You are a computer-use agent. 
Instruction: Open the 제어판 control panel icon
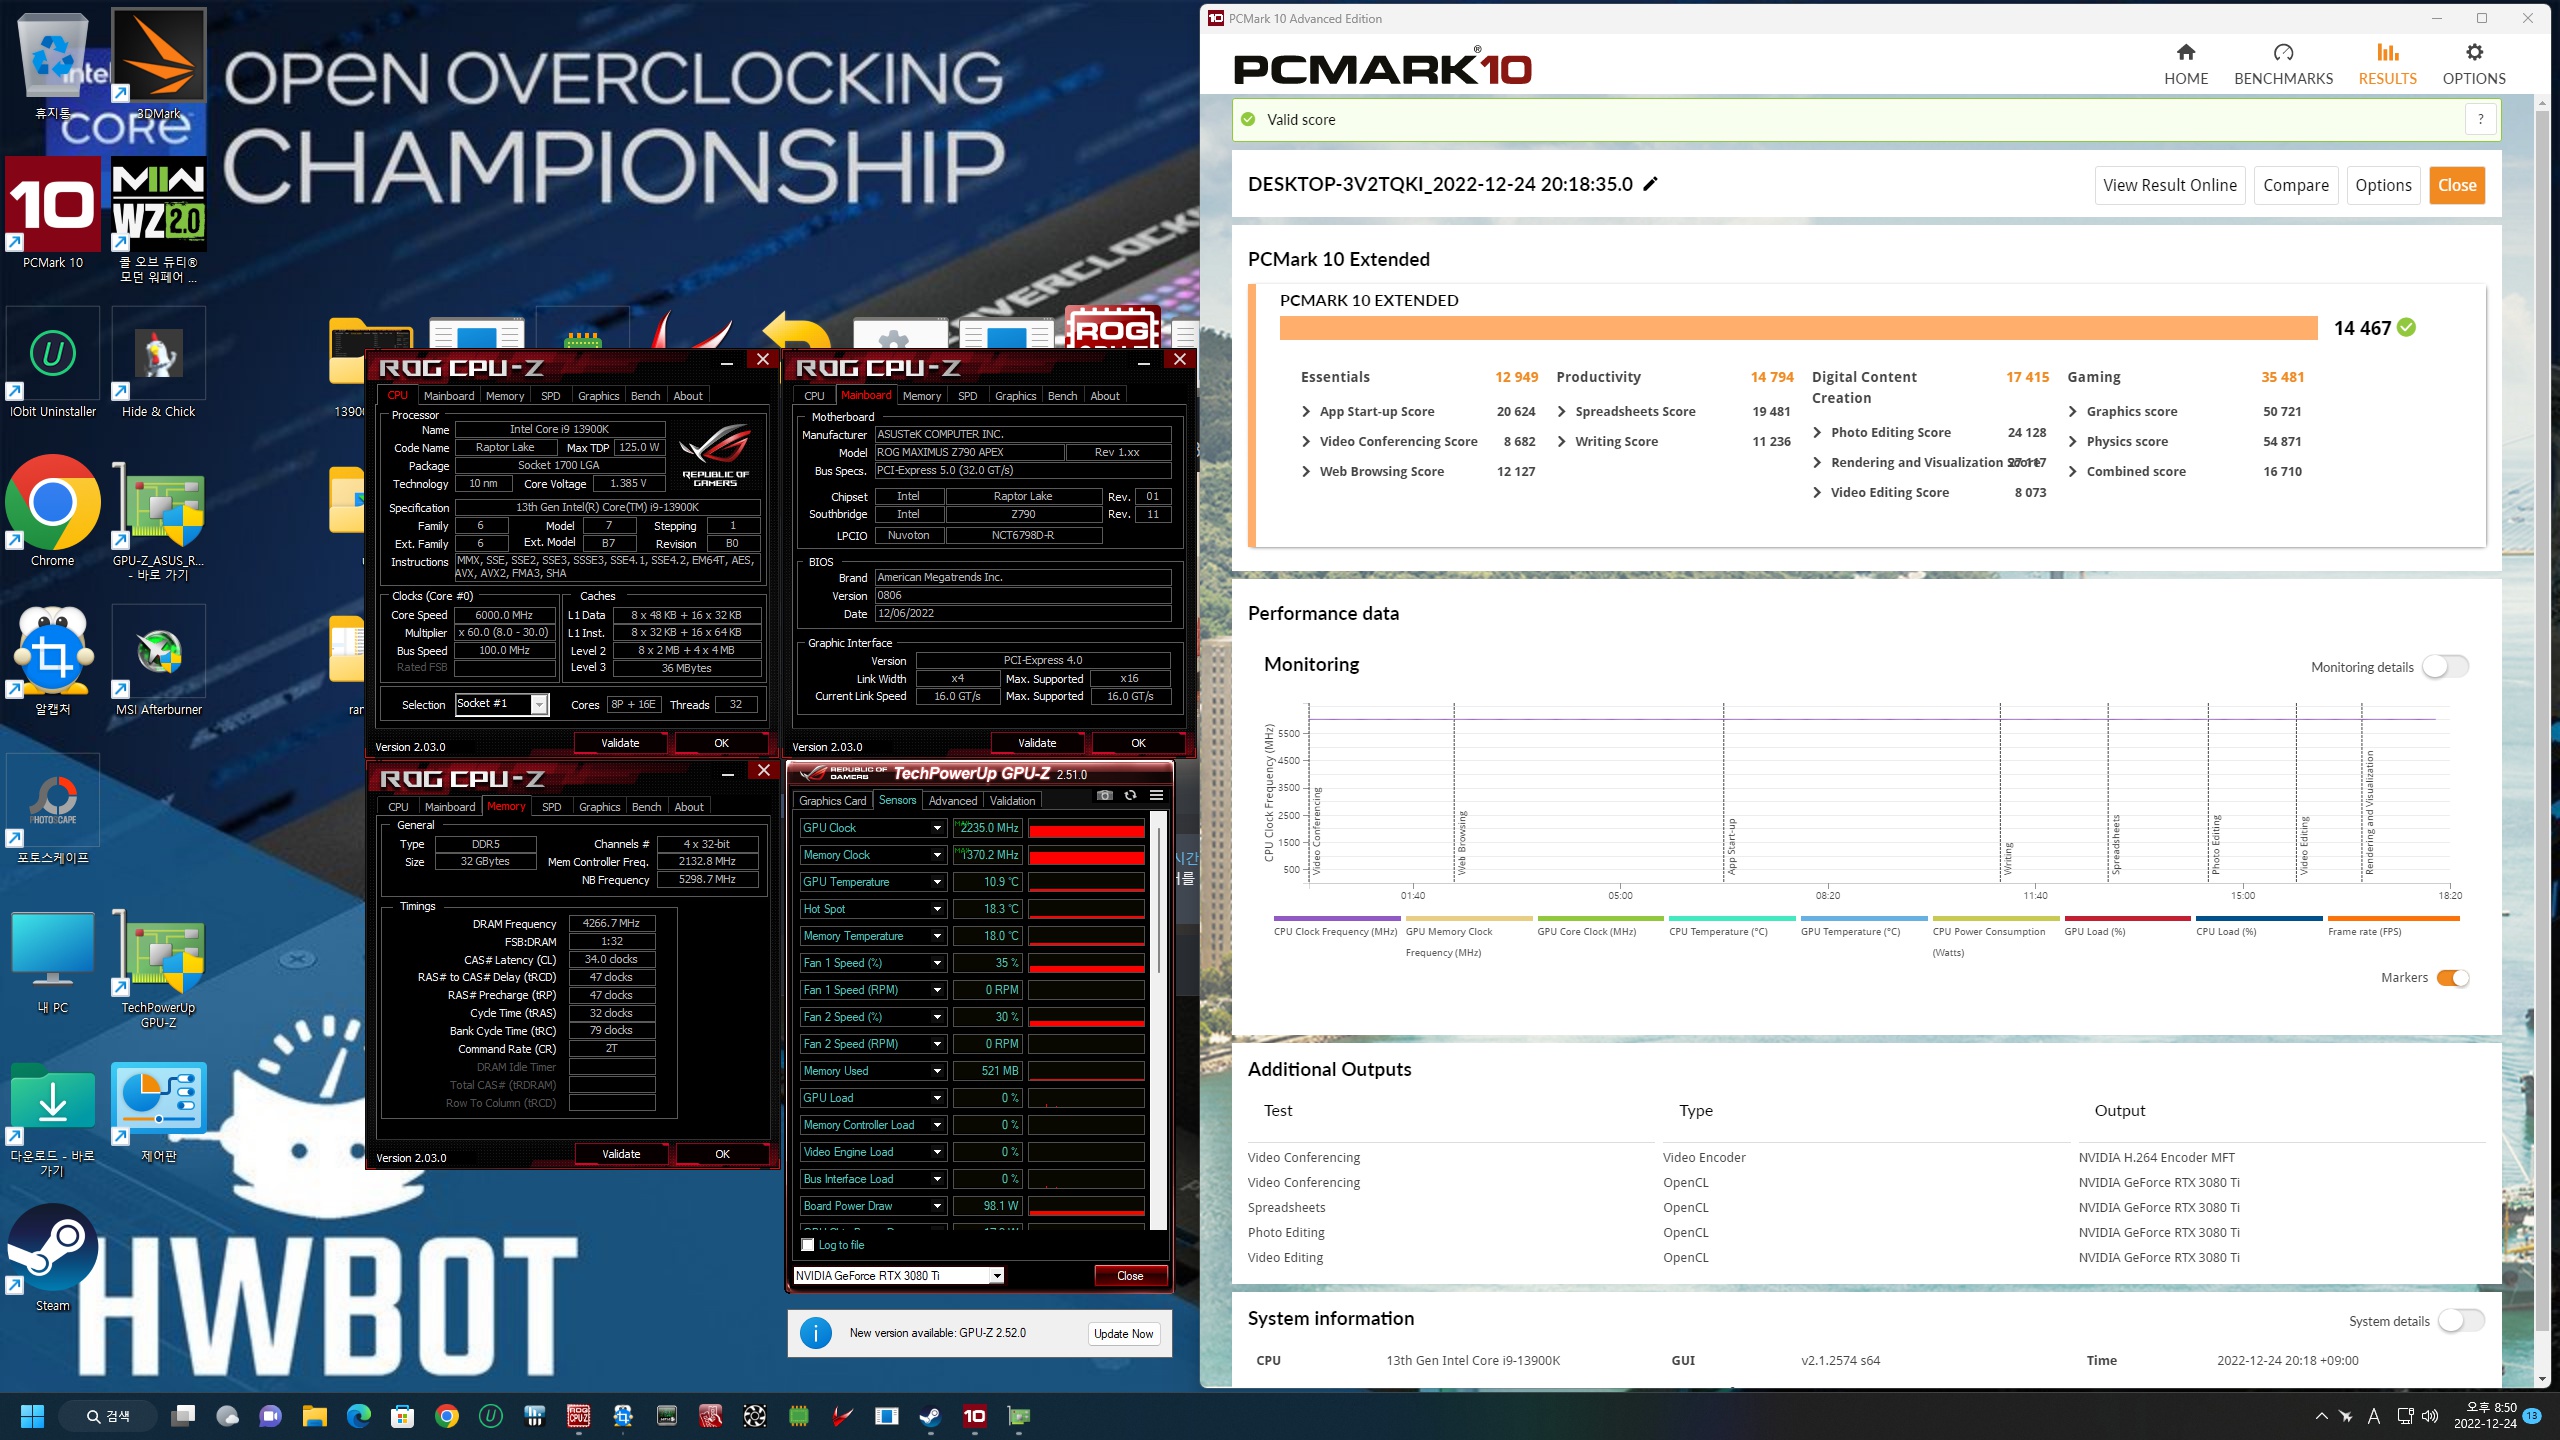[159, 1110]
